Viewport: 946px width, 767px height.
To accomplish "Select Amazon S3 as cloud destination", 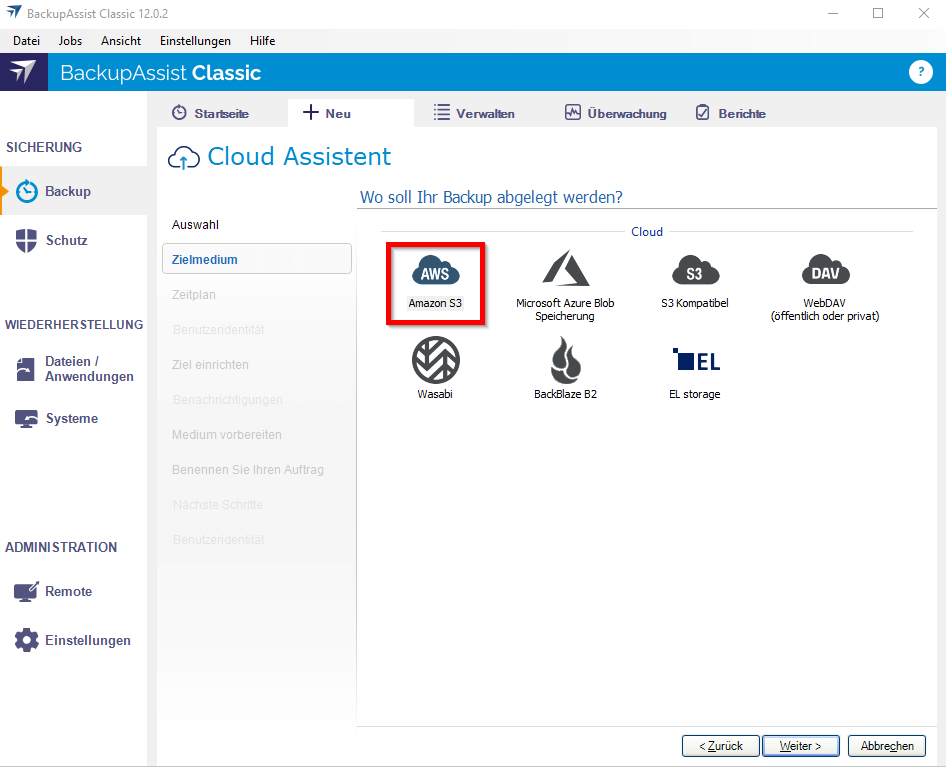I will [435, 273].
